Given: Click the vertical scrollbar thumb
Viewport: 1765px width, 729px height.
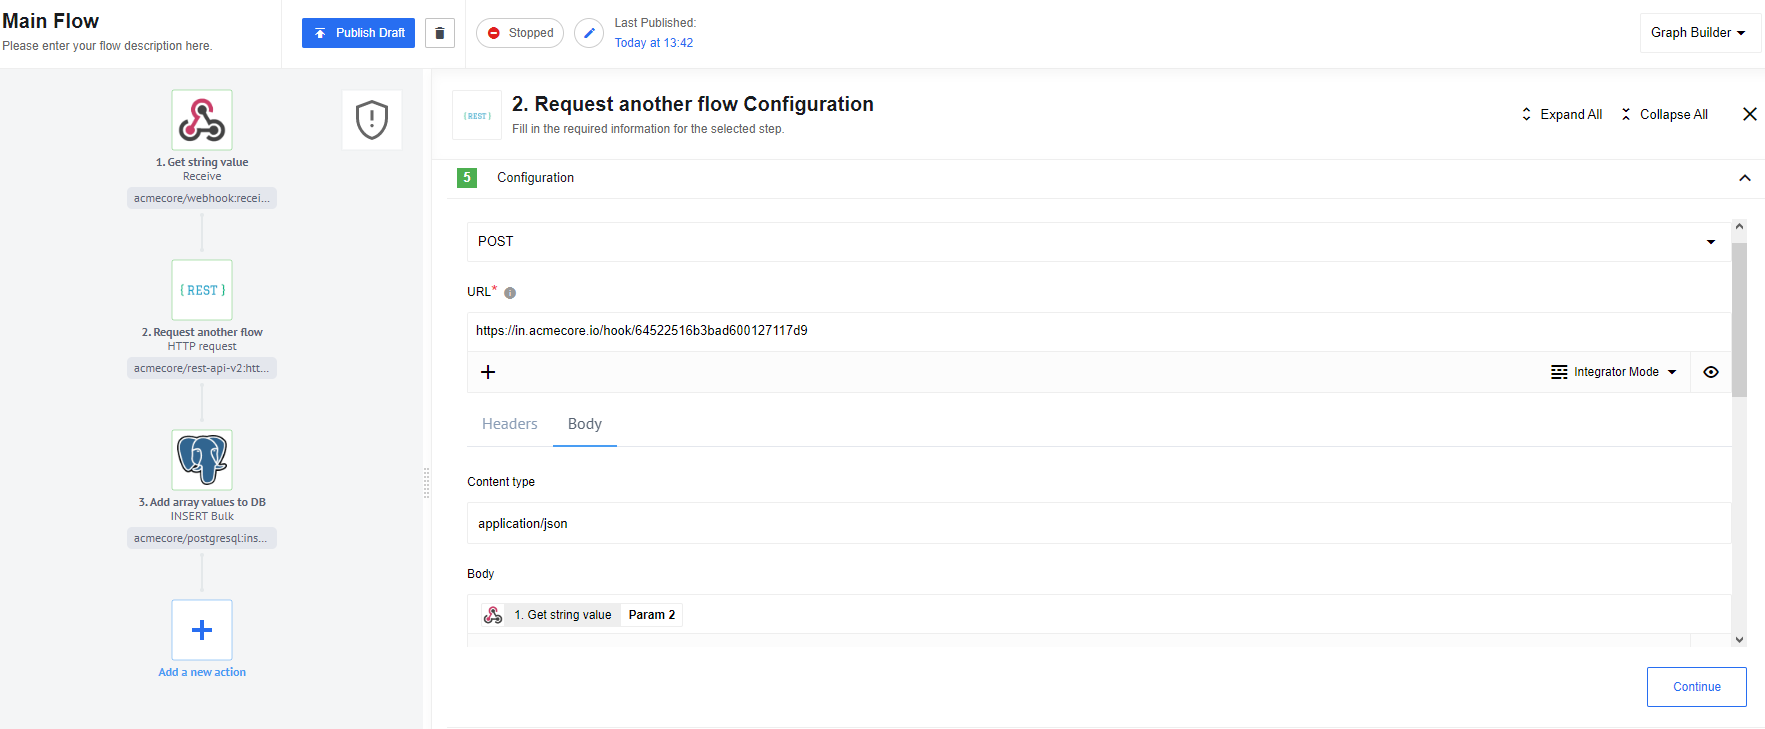Looking at the screenshot, I should (x=1739, y=319).
